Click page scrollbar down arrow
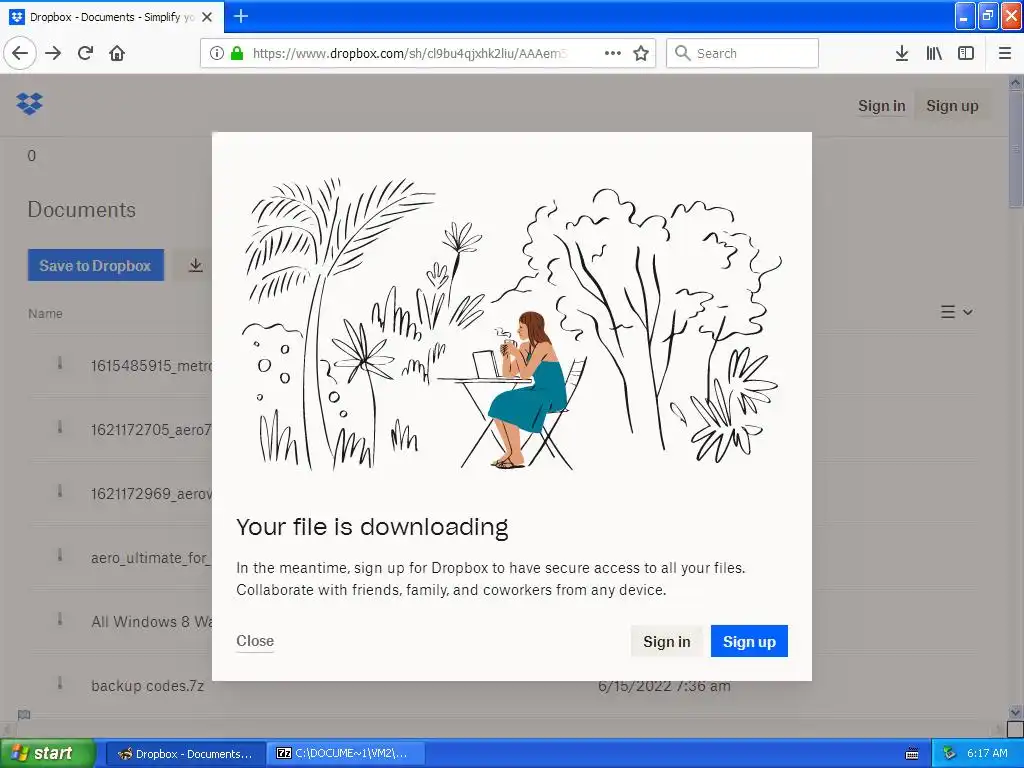Image resolution: width=1024 pixels, height=768 pixels. point(1016,712)
